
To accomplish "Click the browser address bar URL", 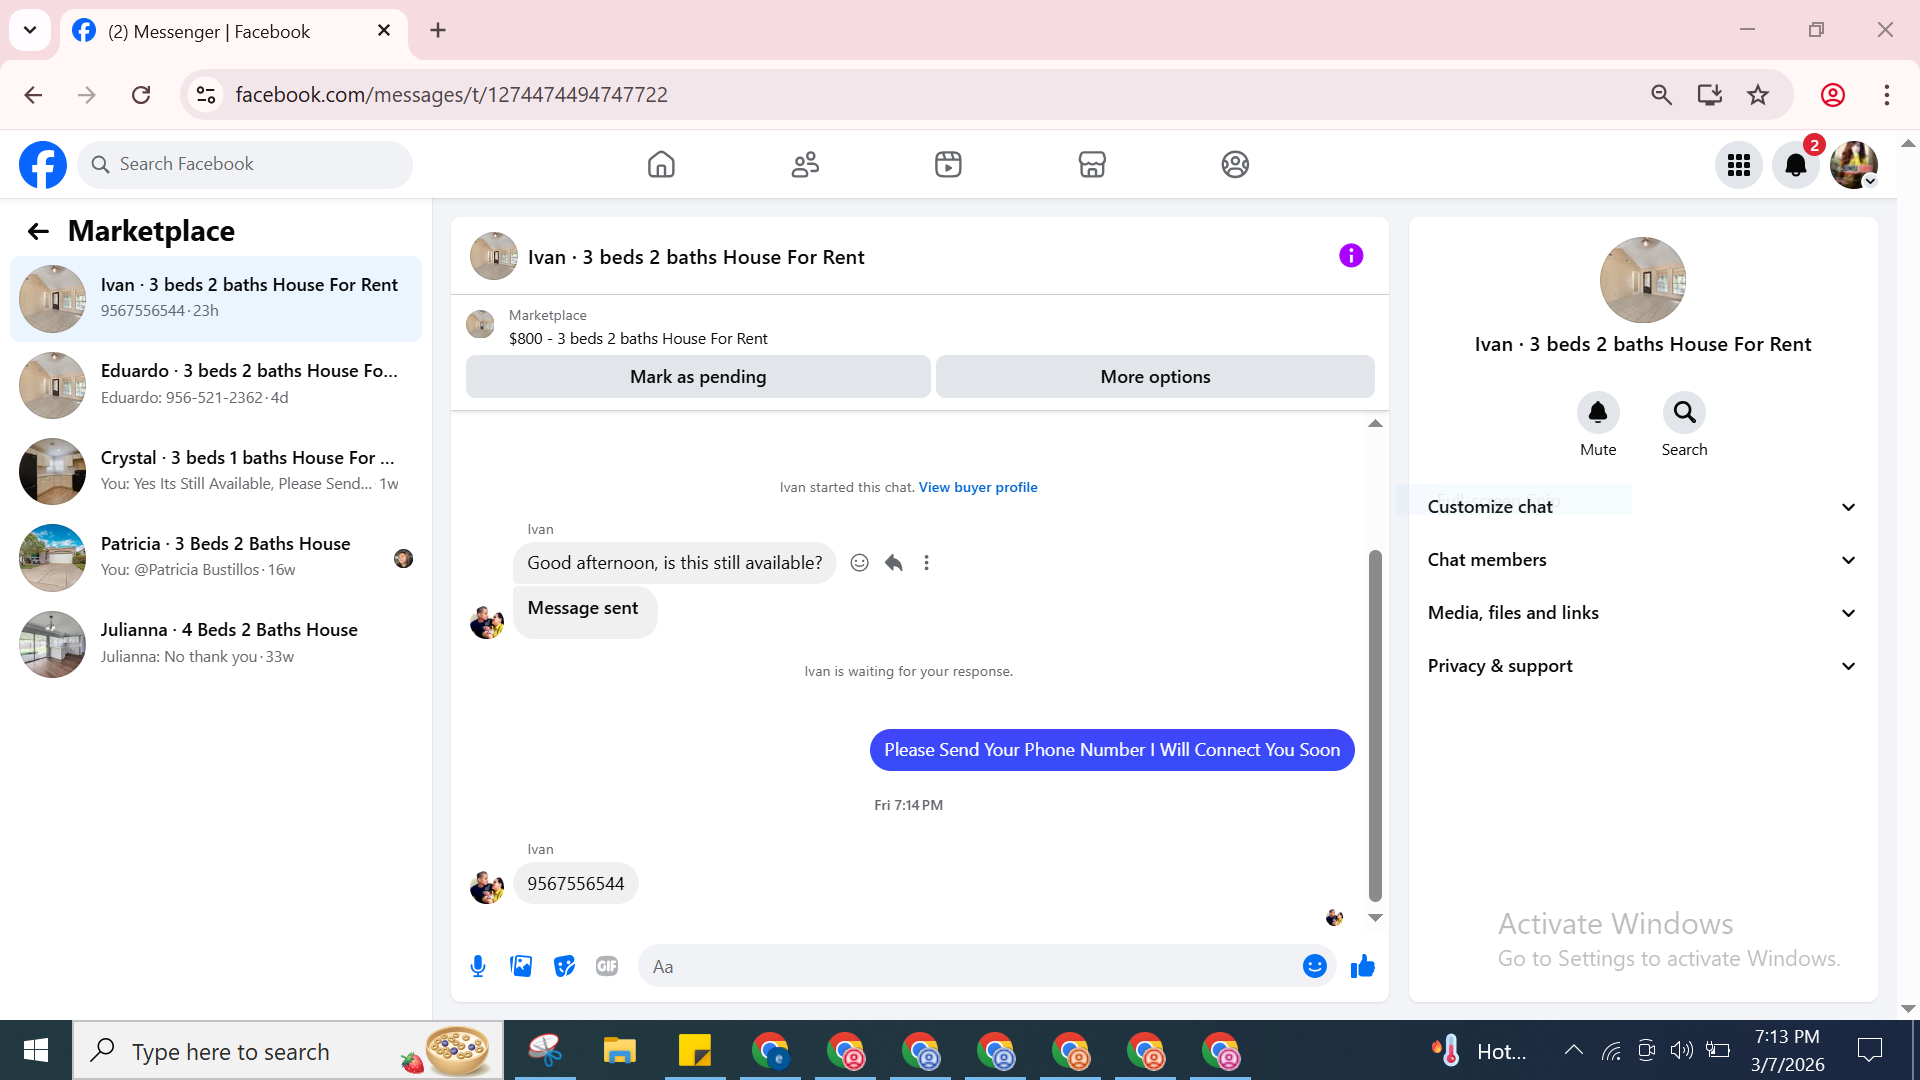I will point(451,95).
